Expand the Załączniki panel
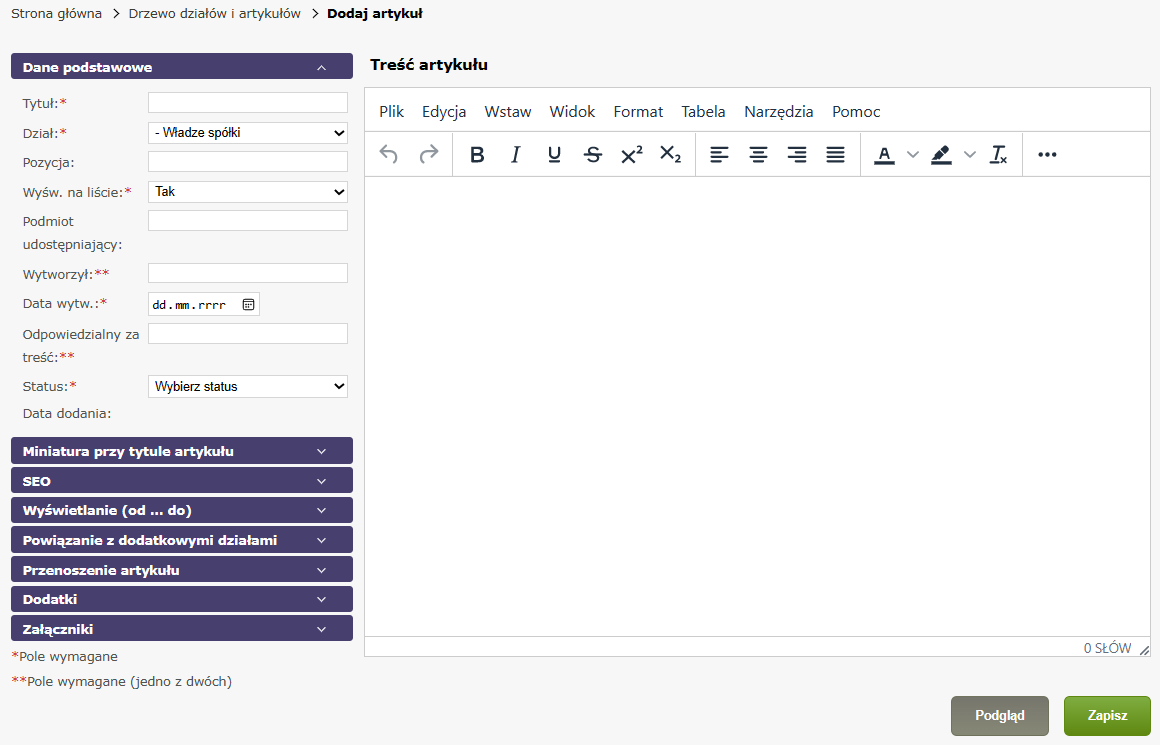Screen dimensions: 1160x745 tap(181, 629)
